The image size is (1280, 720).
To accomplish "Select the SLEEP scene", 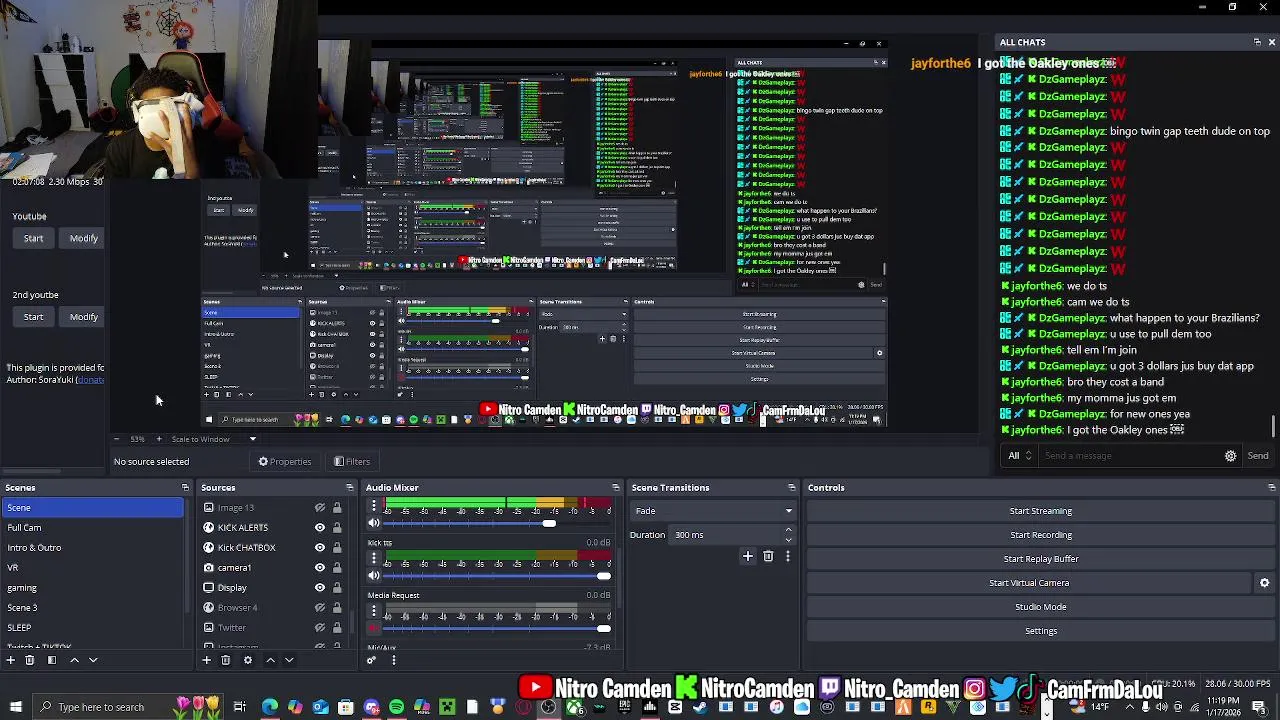I will (92, 628).
